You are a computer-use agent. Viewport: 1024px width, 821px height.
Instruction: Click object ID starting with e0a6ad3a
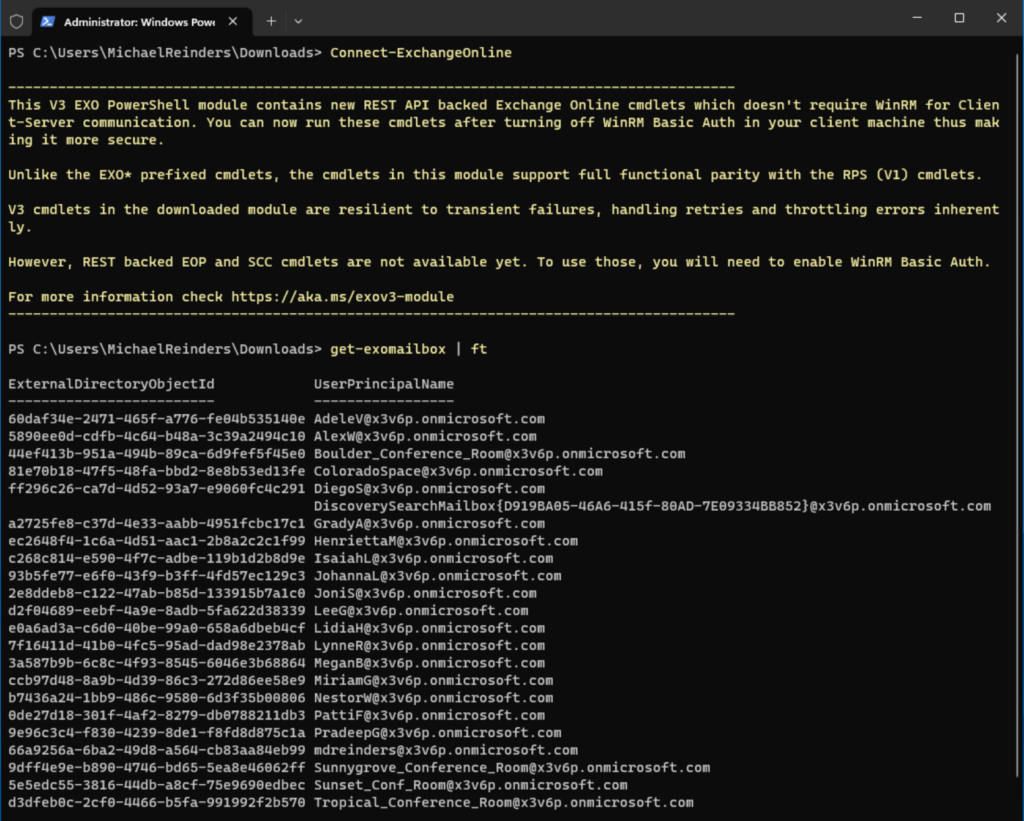pyautogui.click(x=157, y=628)
